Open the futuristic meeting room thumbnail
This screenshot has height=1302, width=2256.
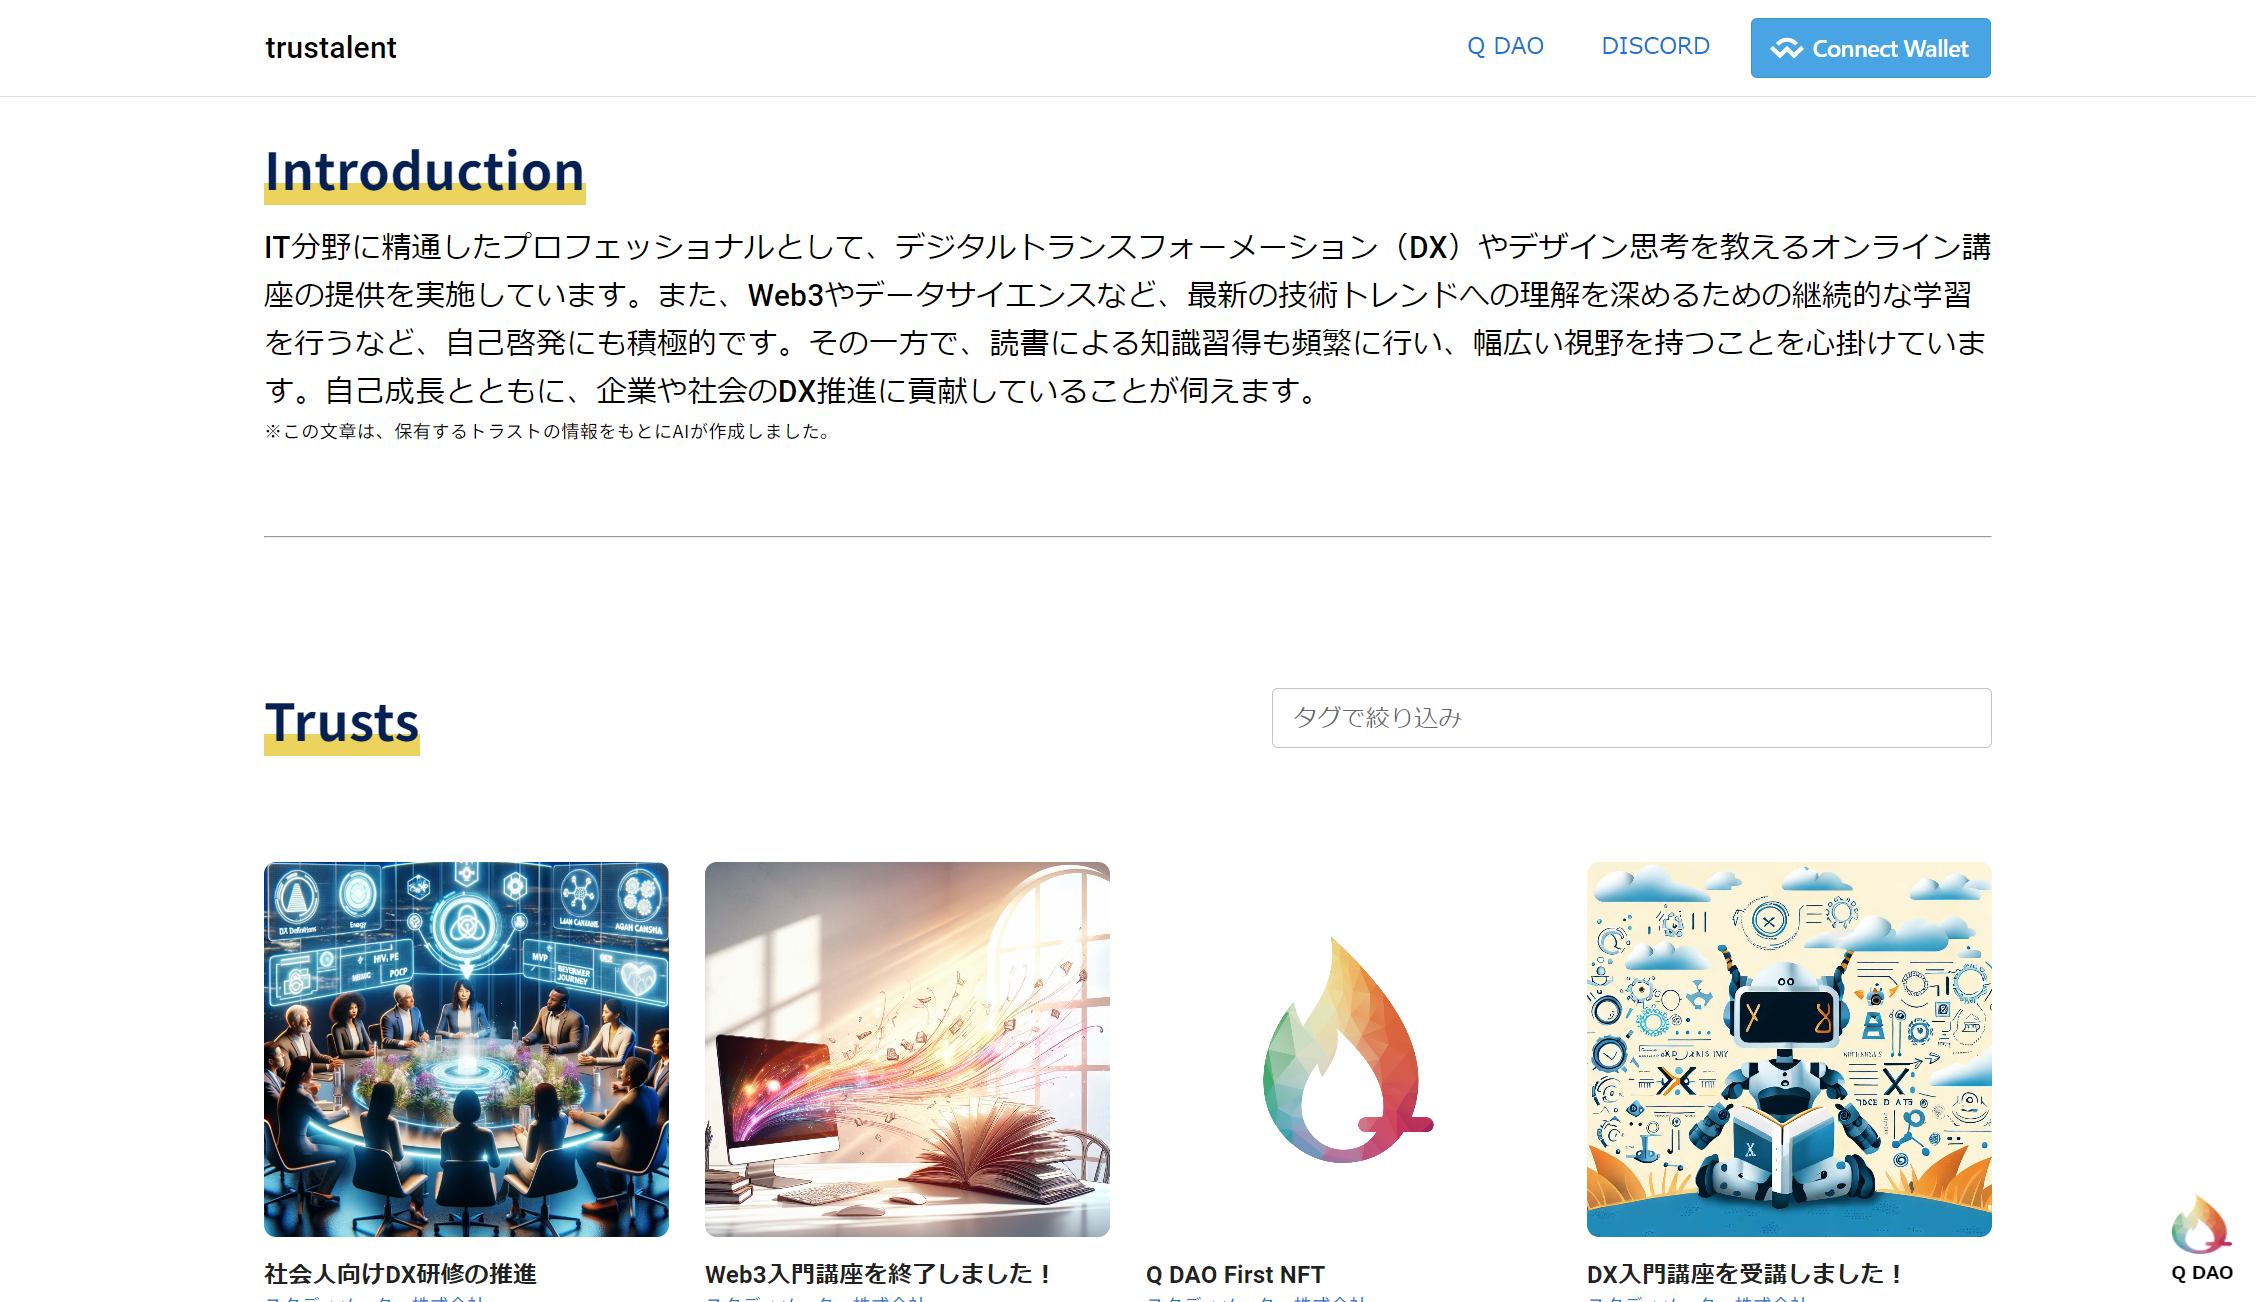(x=466, y=1049)
